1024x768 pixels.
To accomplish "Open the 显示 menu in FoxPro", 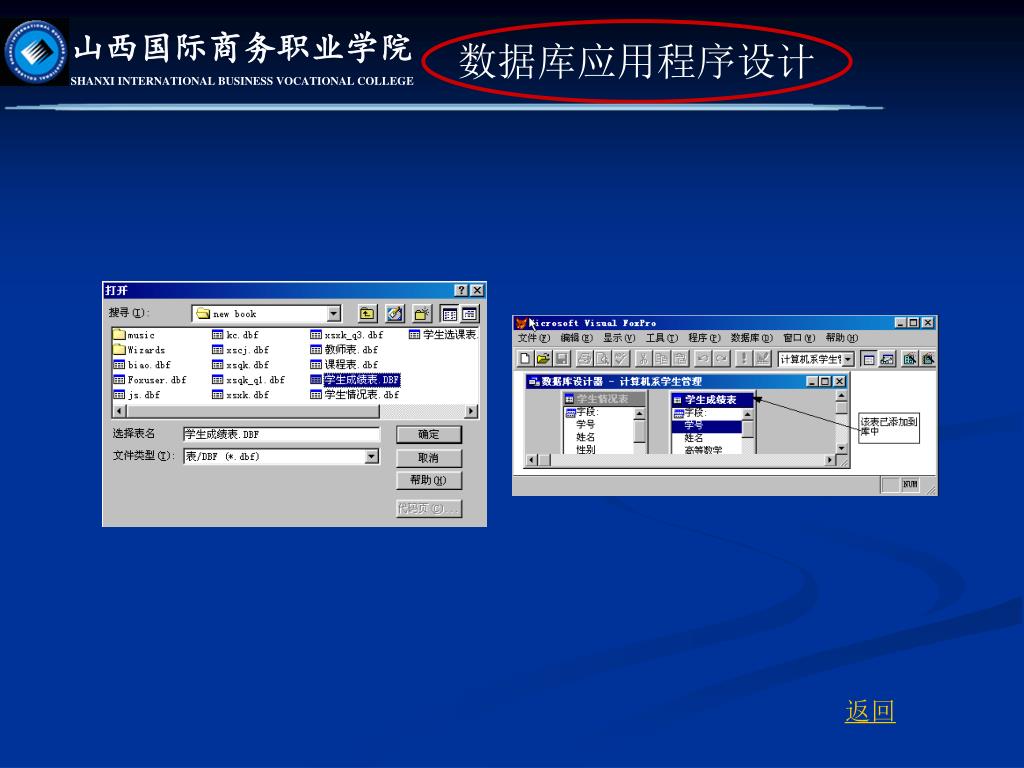I will click(618, 338).
